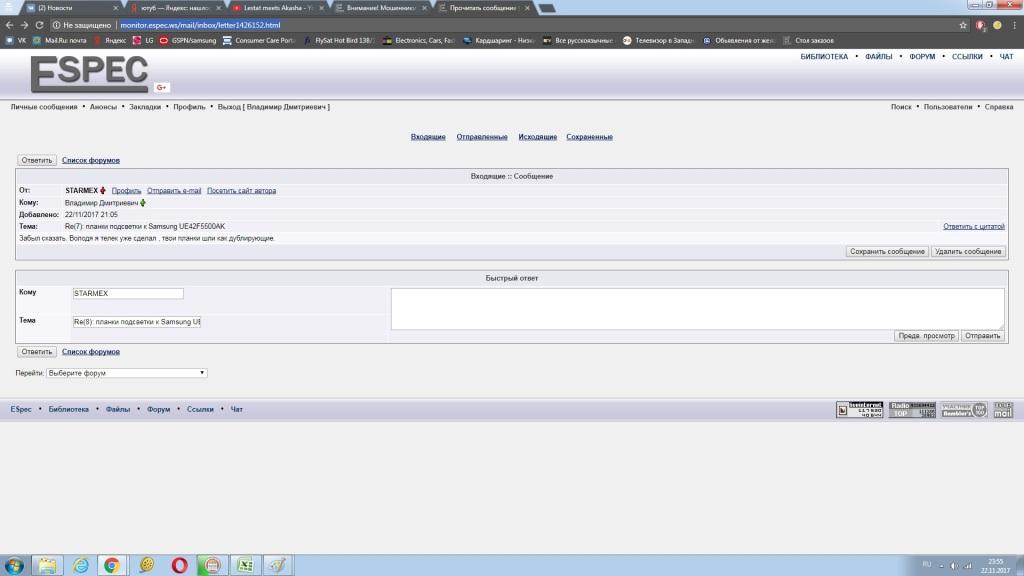Click the VK bookmark in bookmarks bar

tap(16, 41)
